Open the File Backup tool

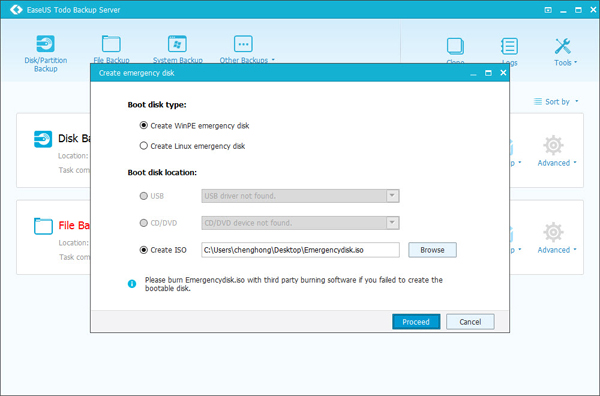111,49
